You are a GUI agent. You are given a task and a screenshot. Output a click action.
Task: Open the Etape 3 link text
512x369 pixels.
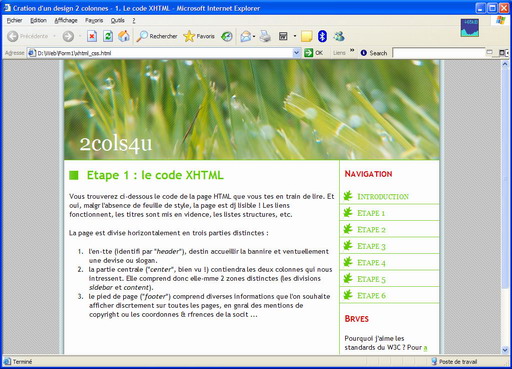point(371,246)
